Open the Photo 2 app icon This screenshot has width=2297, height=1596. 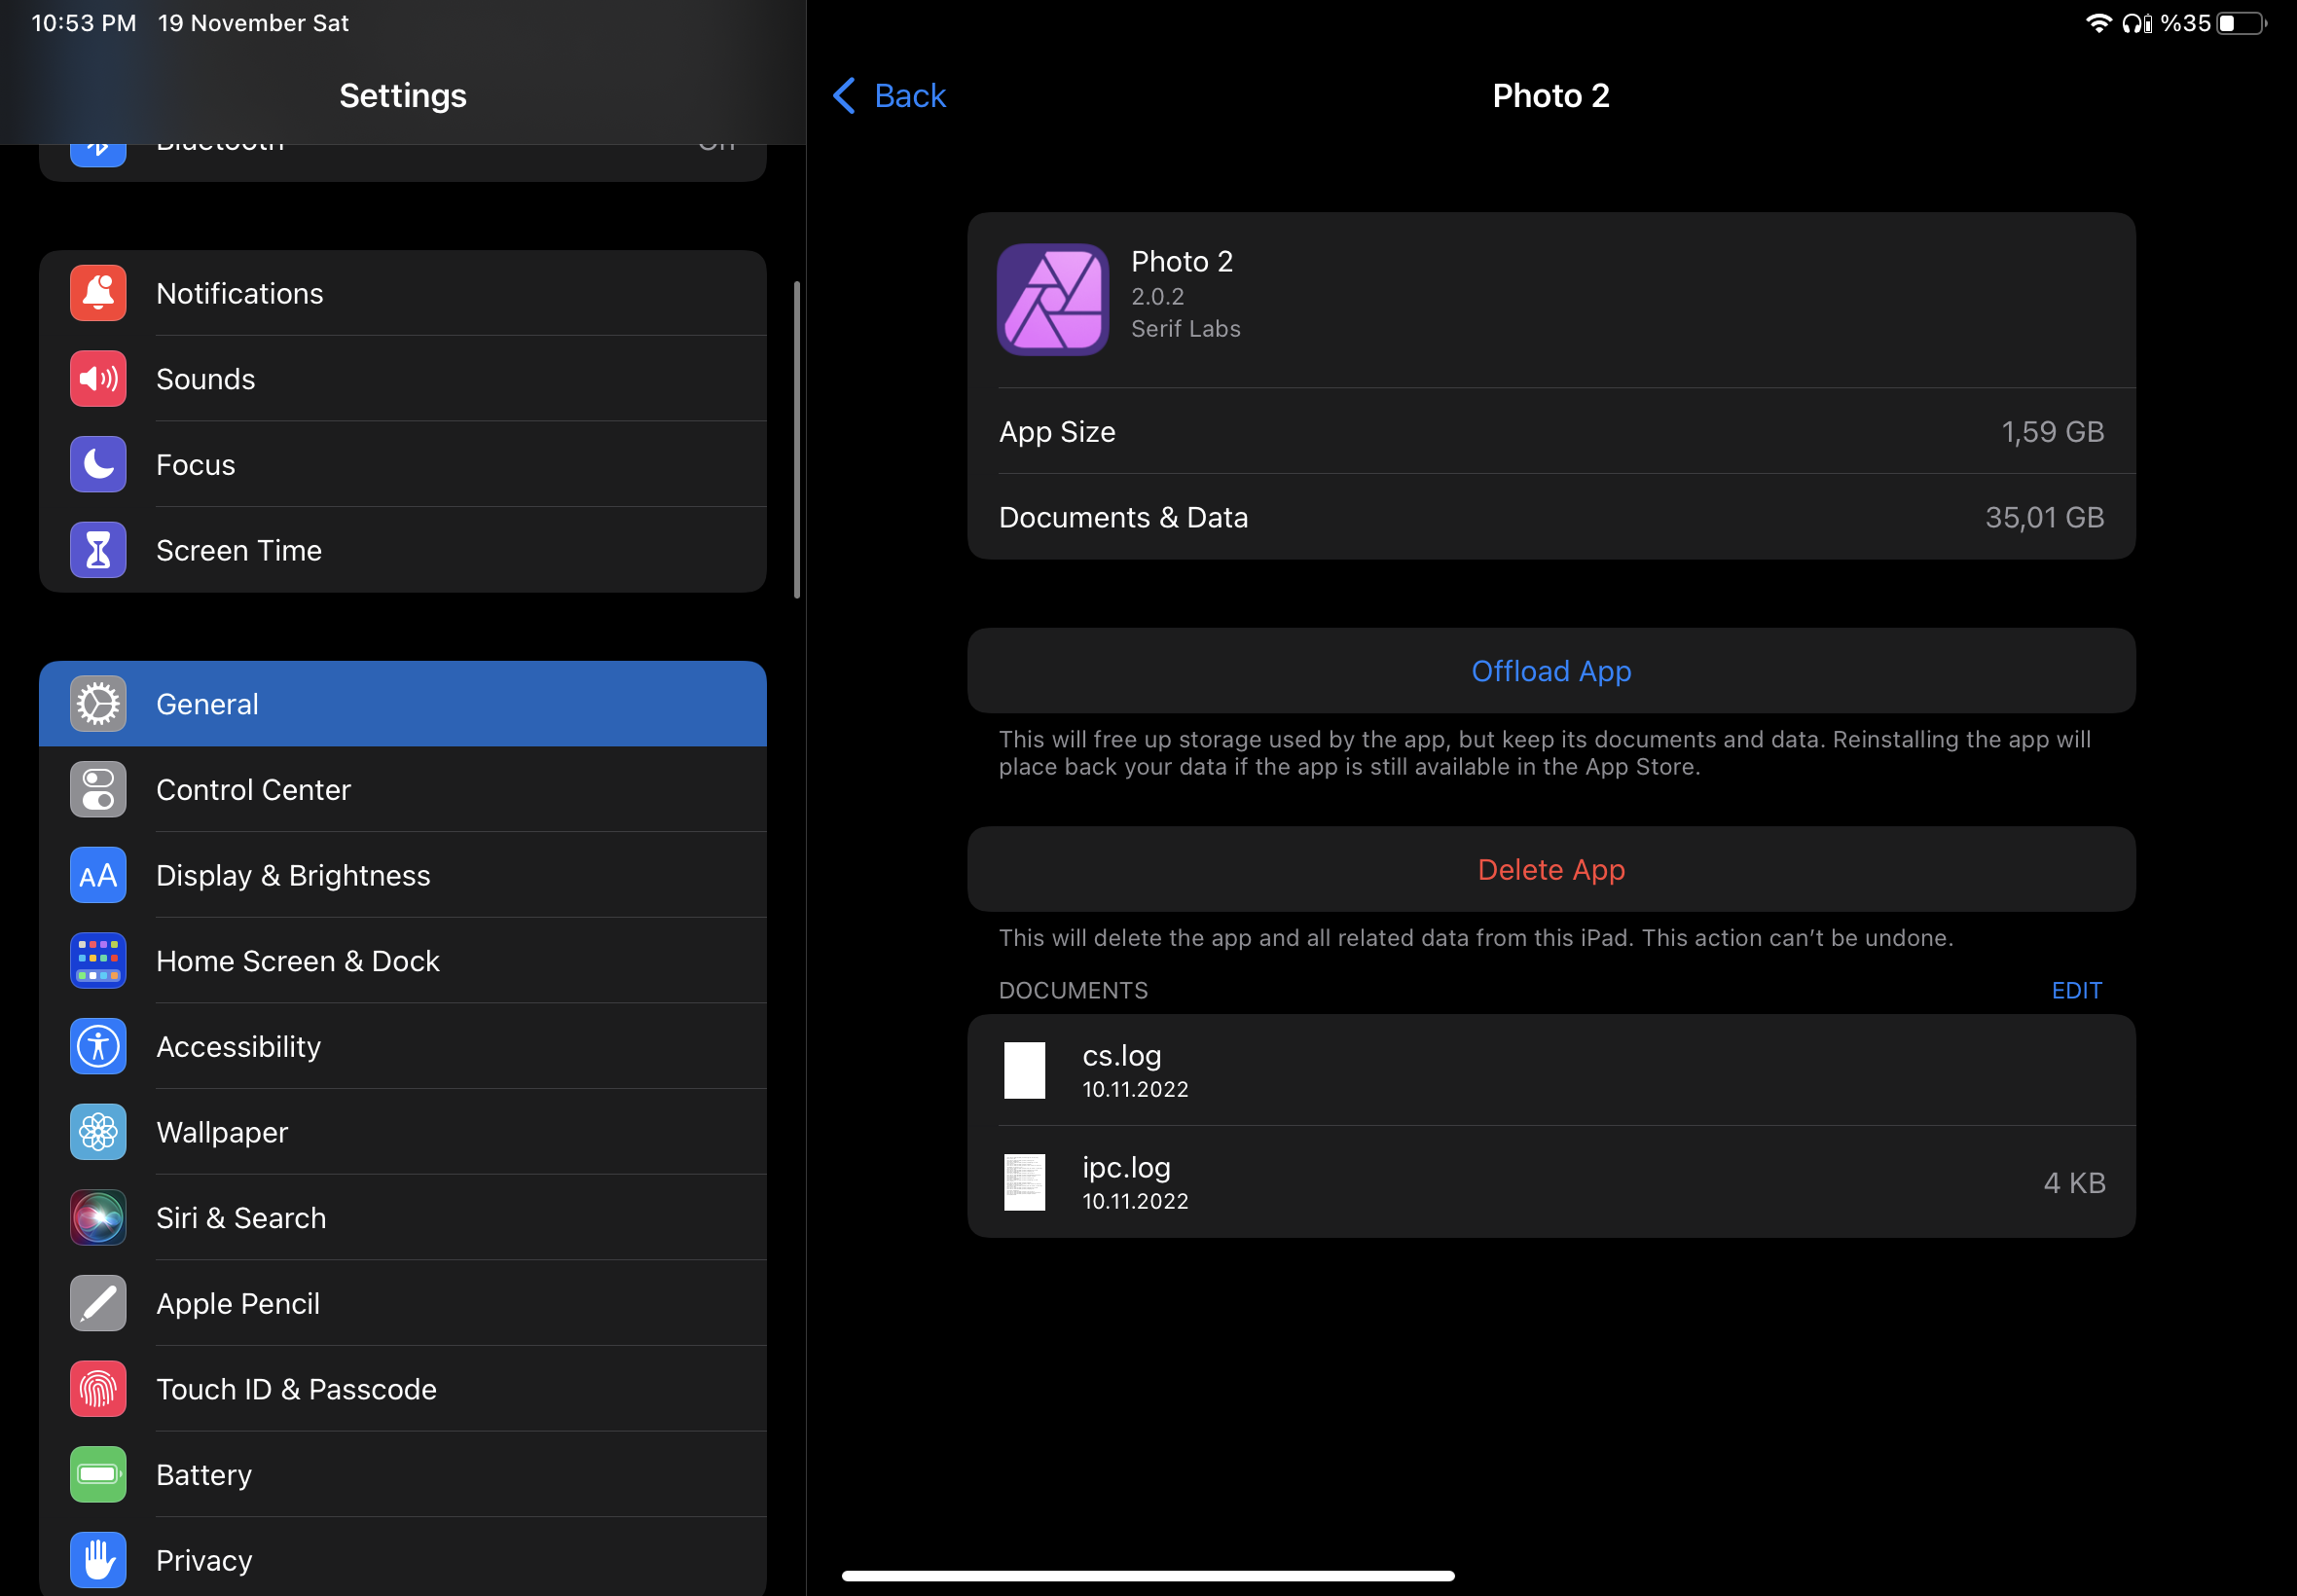pos(1051,299)
